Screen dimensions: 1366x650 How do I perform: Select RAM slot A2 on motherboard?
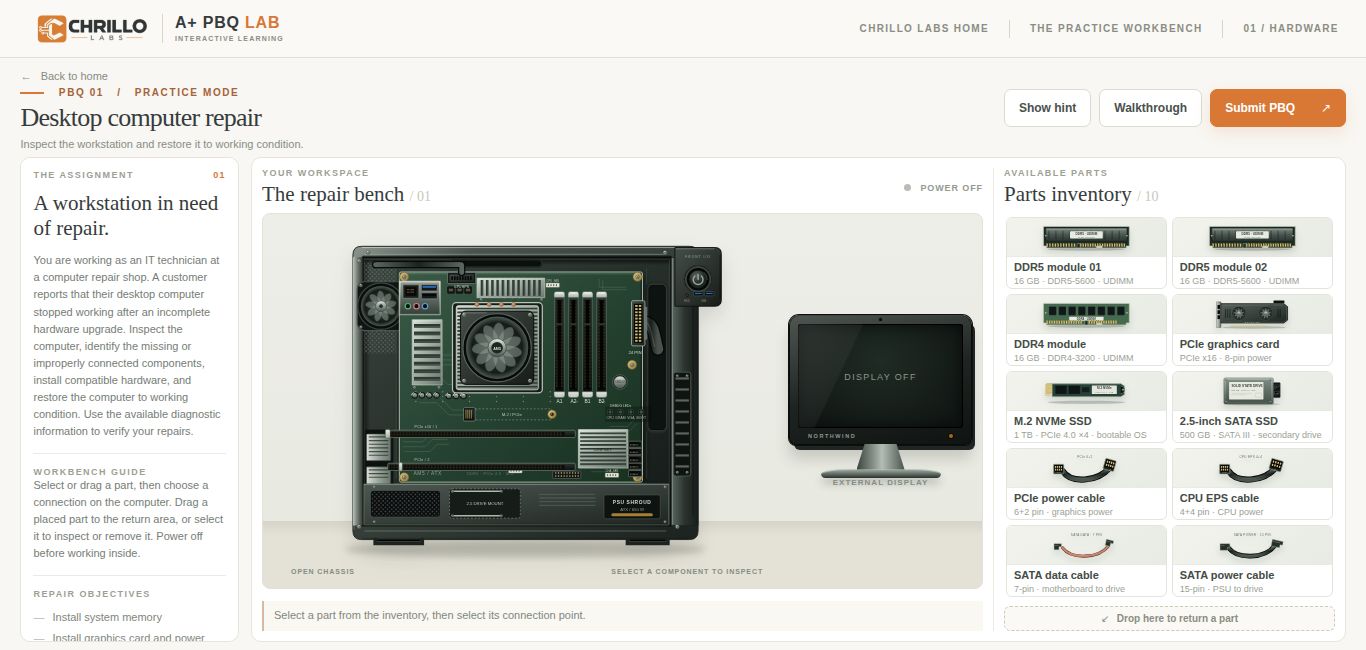(573, 344)
